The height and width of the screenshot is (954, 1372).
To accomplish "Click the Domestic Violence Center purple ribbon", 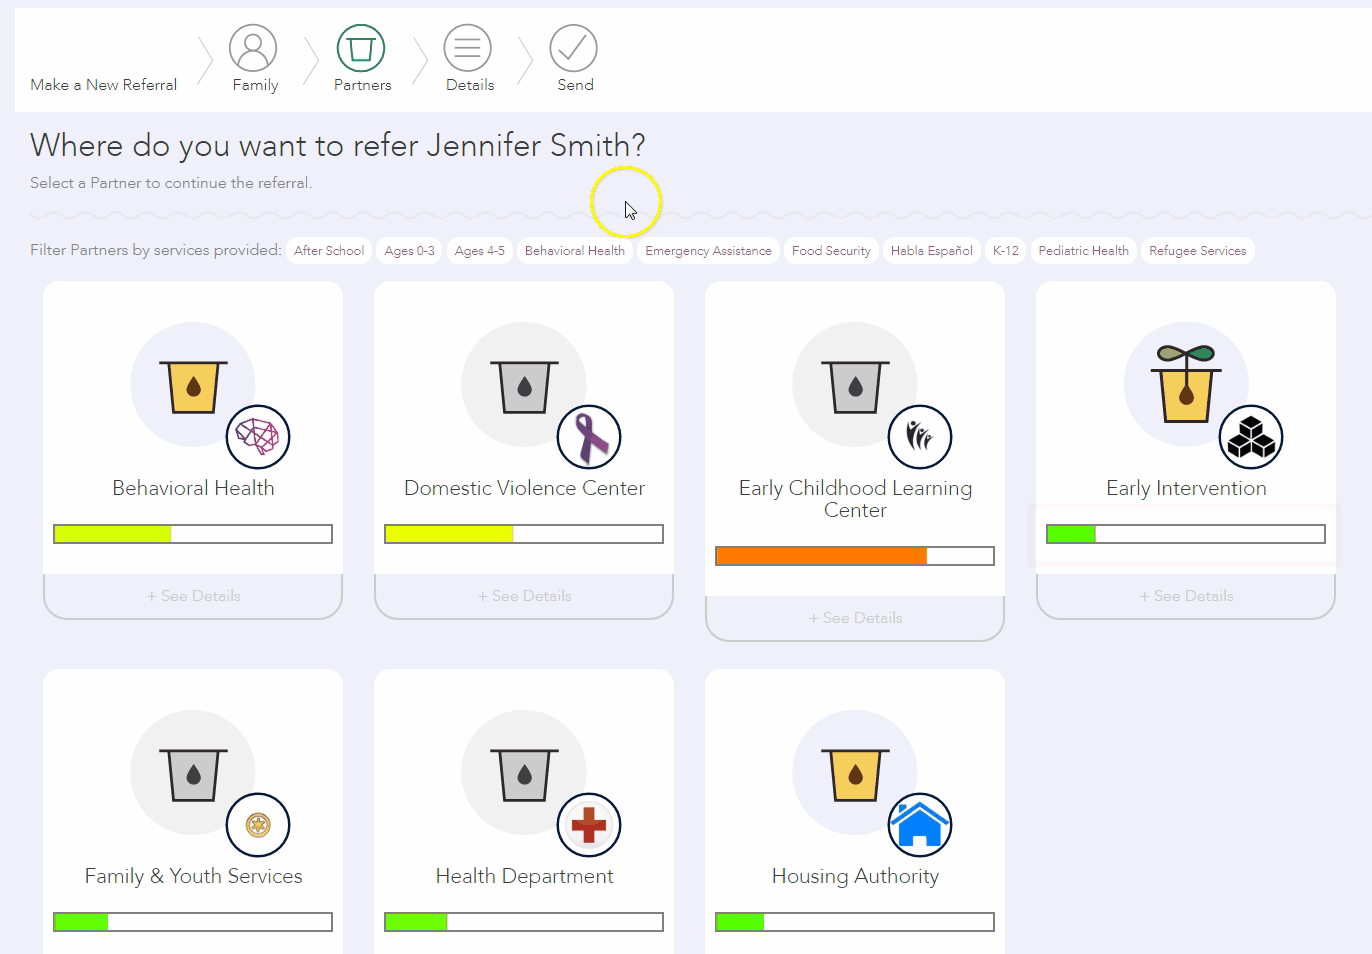I will click(x=589, y=437).
